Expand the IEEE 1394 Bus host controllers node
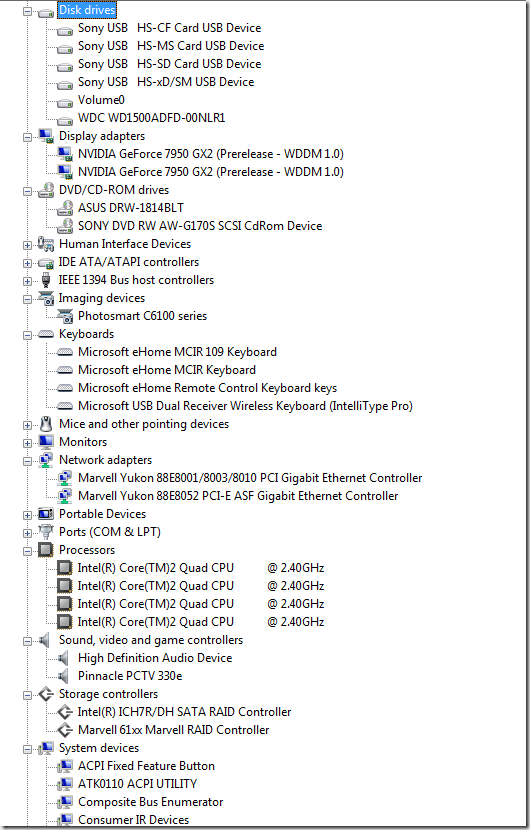Viewport: 530px width, 830px height. [x=28, y=282]
